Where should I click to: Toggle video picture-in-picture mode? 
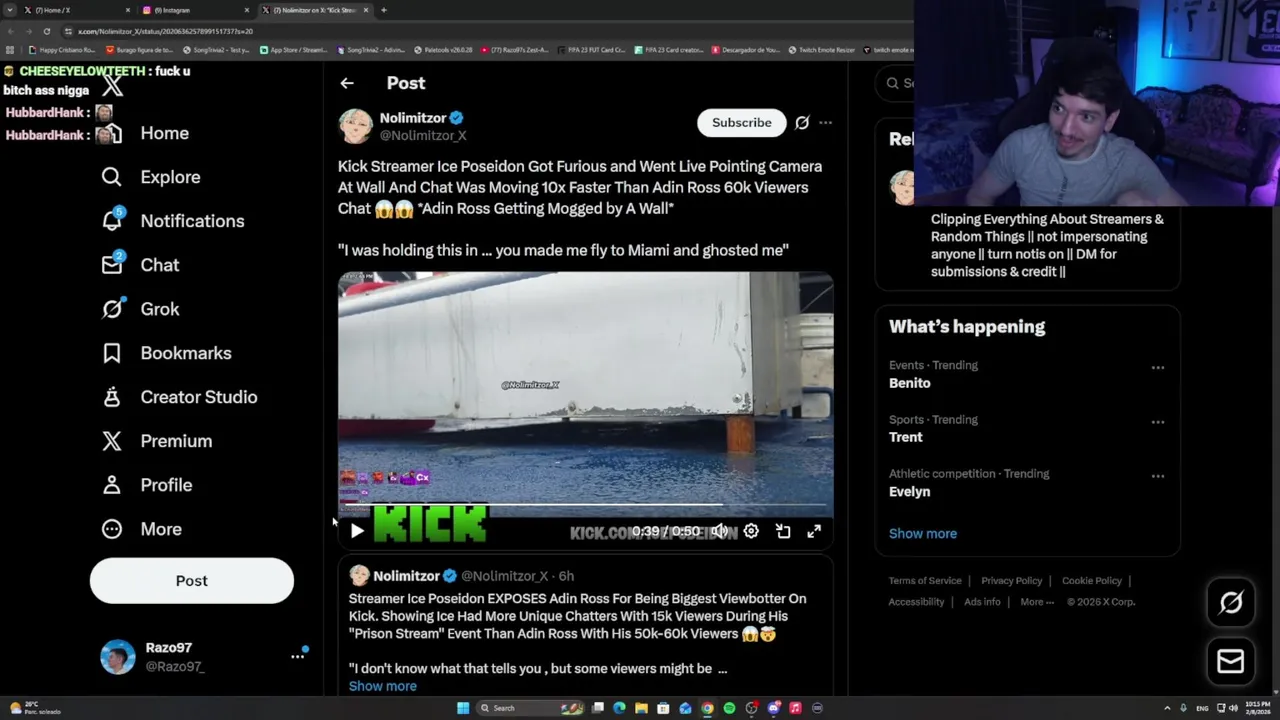click(783, 531)
